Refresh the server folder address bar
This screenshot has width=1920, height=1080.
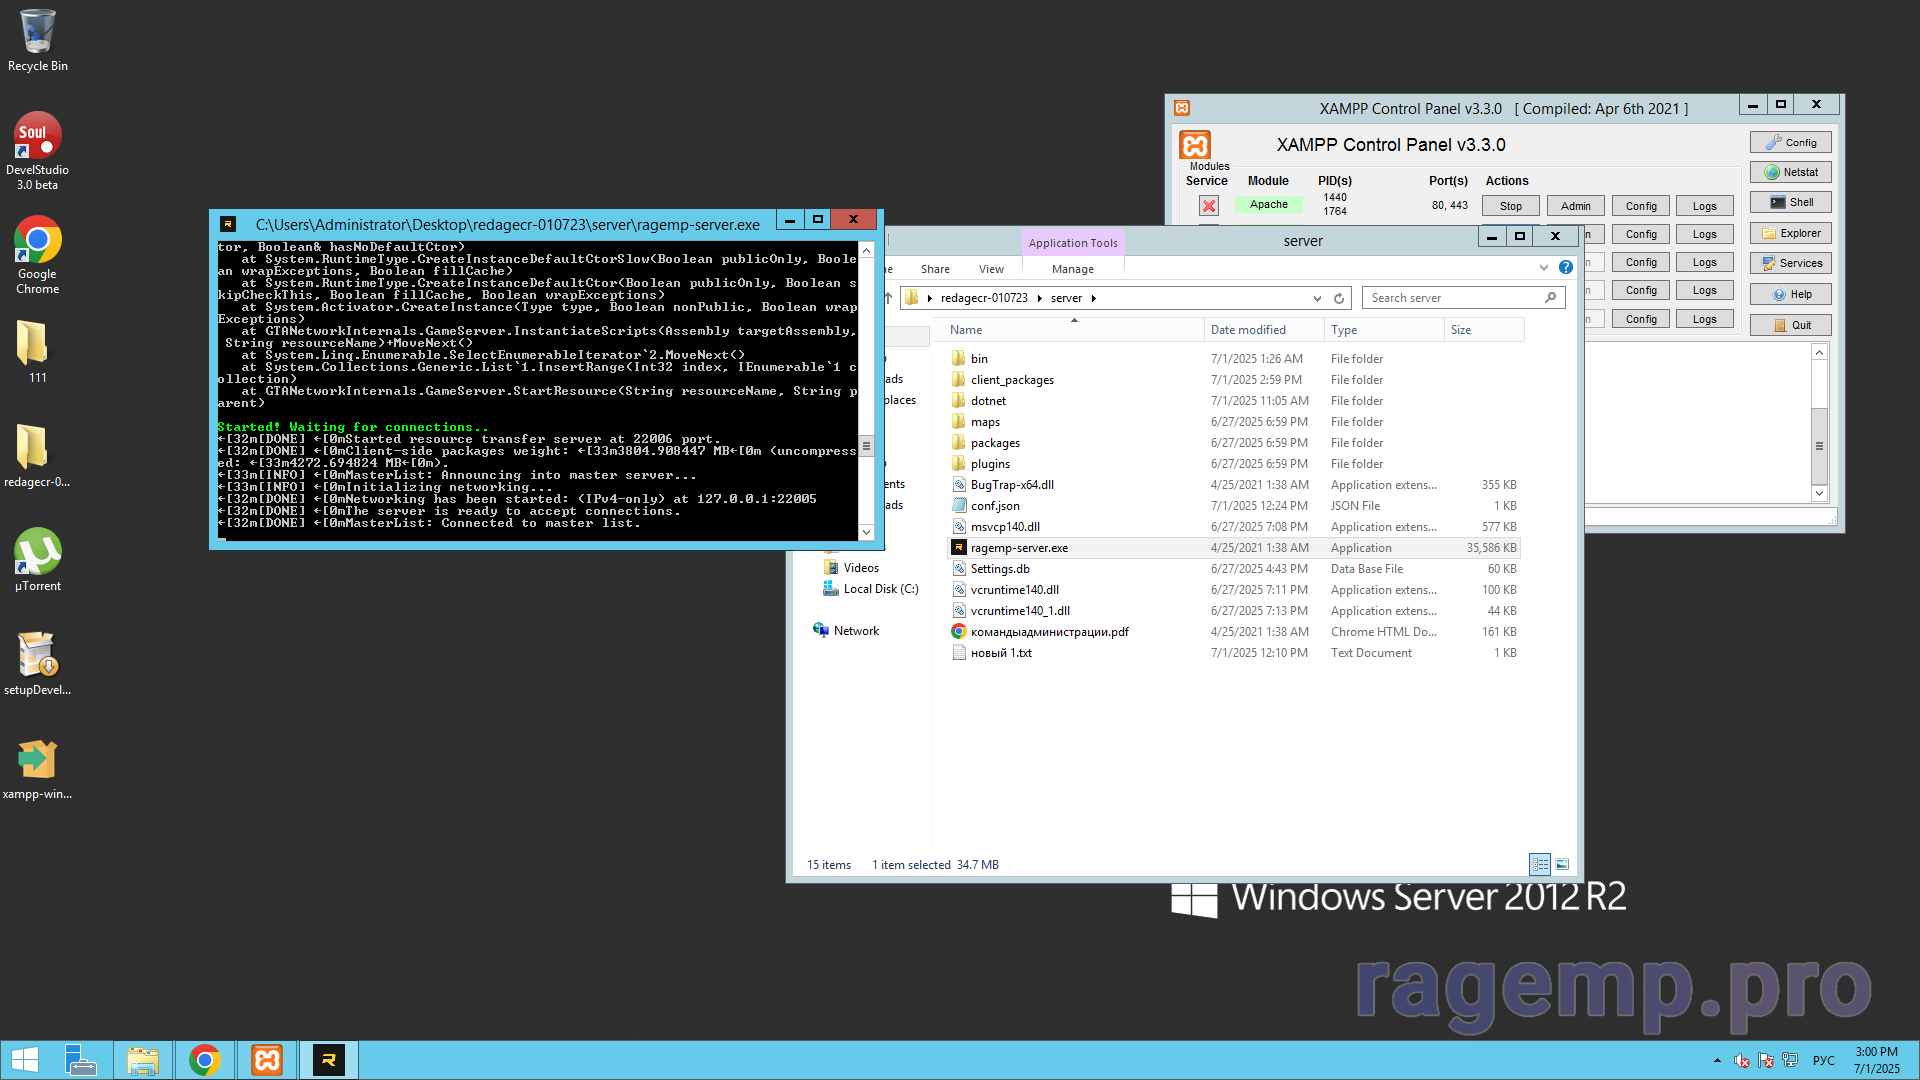point(1339,298)
